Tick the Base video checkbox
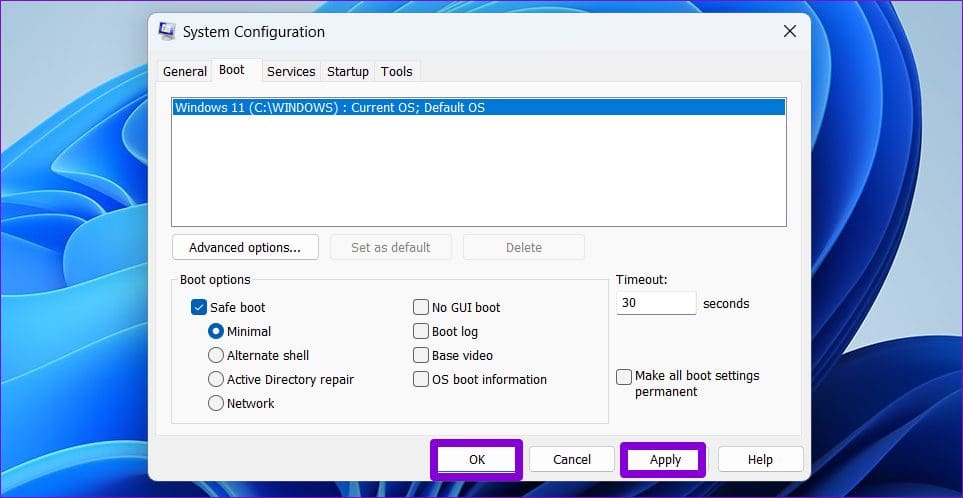The image size is (963, 498). (x=421, y=356)
